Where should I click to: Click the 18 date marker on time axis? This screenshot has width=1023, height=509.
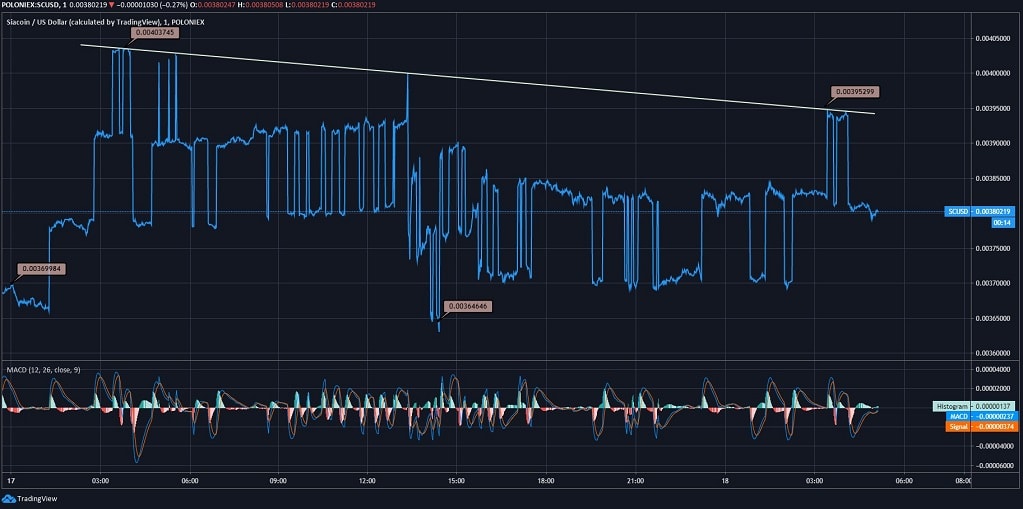point(724,481)
